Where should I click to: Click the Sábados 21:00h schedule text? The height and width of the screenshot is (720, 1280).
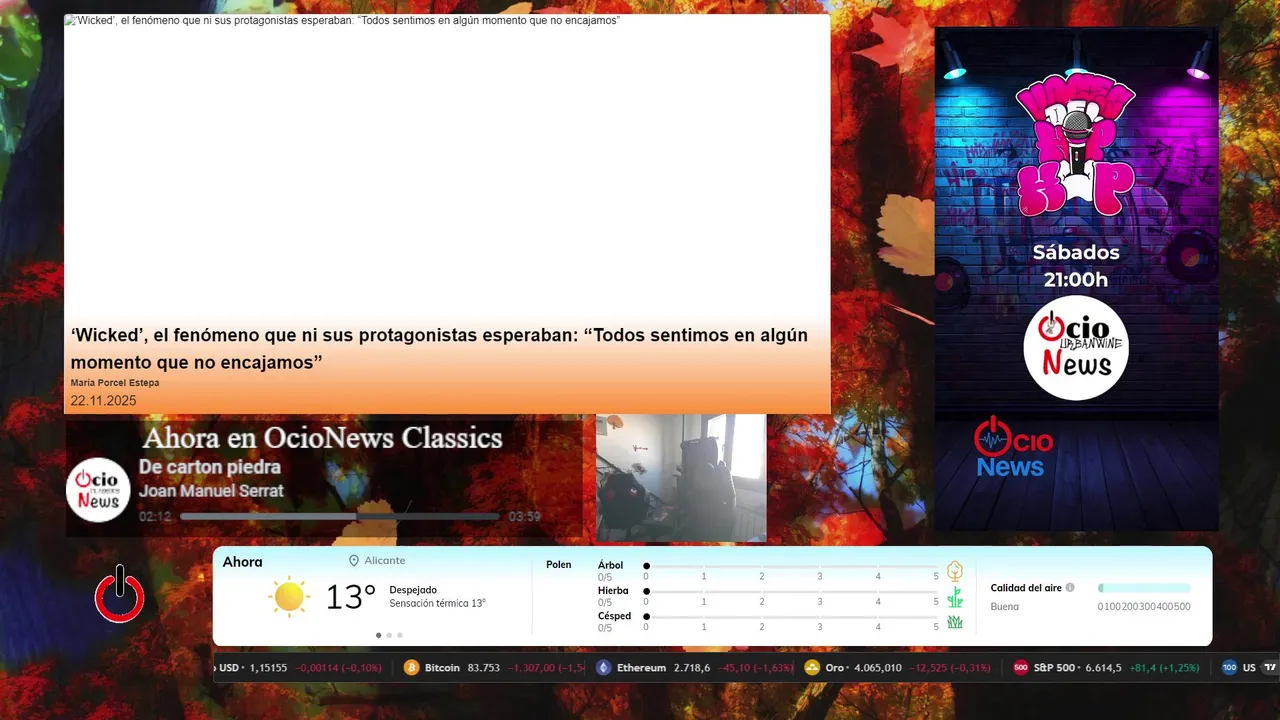(x=1076, y=266)
